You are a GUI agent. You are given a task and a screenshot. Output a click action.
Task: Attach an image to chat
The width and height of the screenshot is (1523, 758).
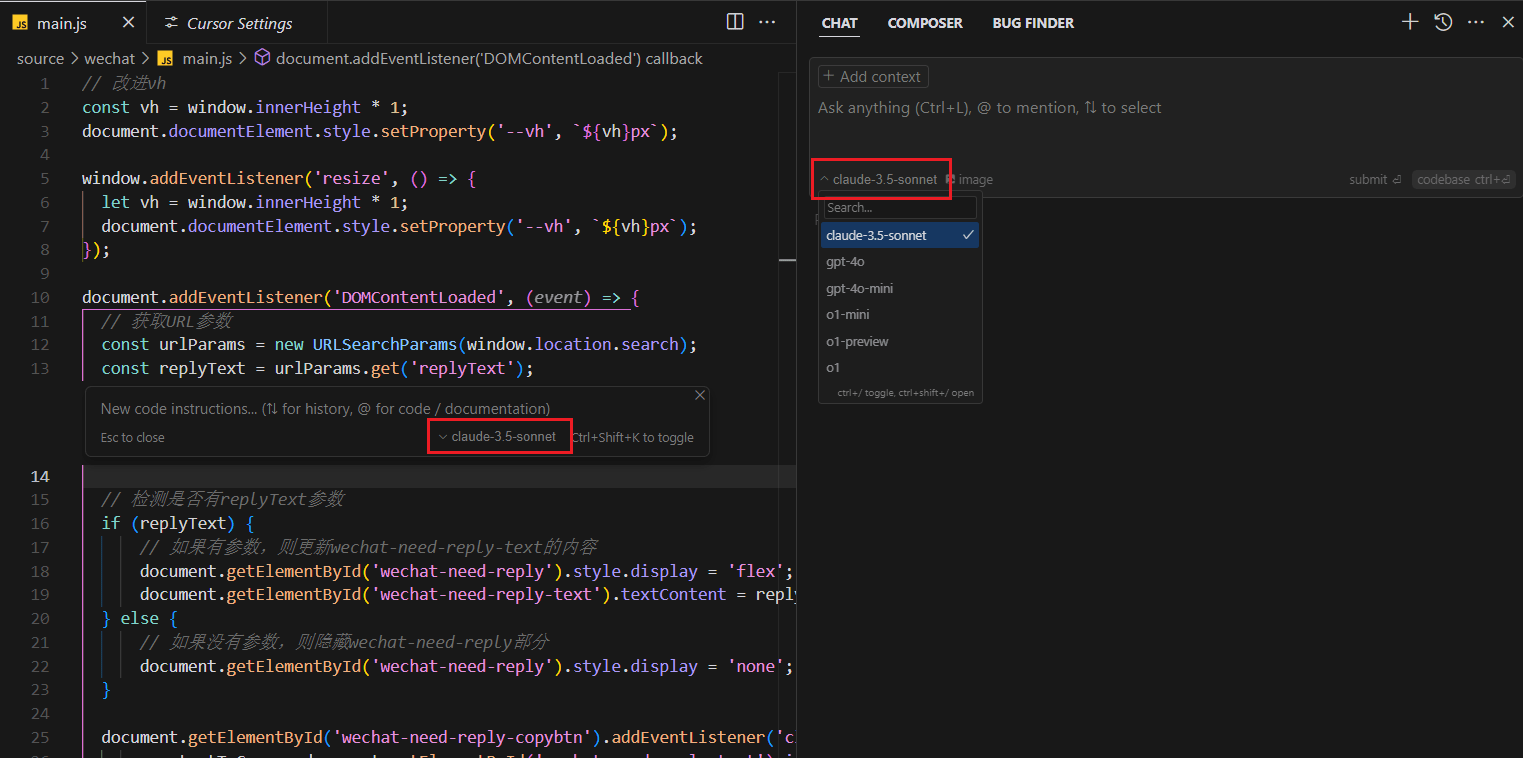[969, 180]
